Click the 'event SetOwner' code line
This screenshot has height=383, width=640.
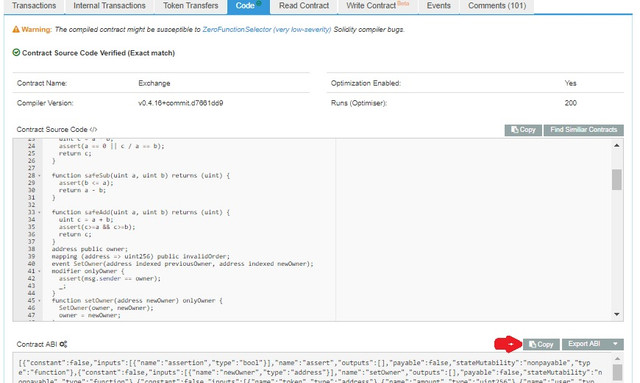[182, 264]
